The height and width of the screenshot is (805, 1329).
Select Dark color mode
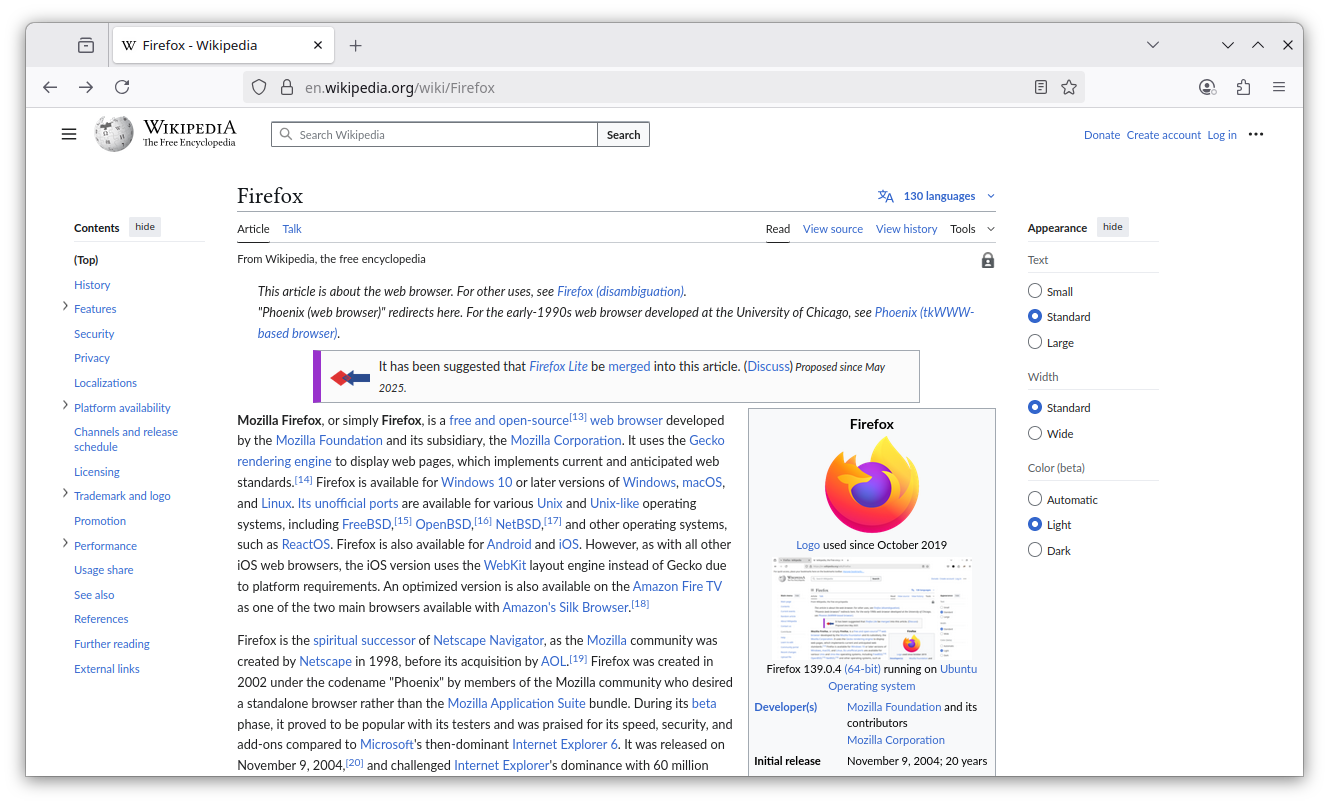click(1035, 550)
